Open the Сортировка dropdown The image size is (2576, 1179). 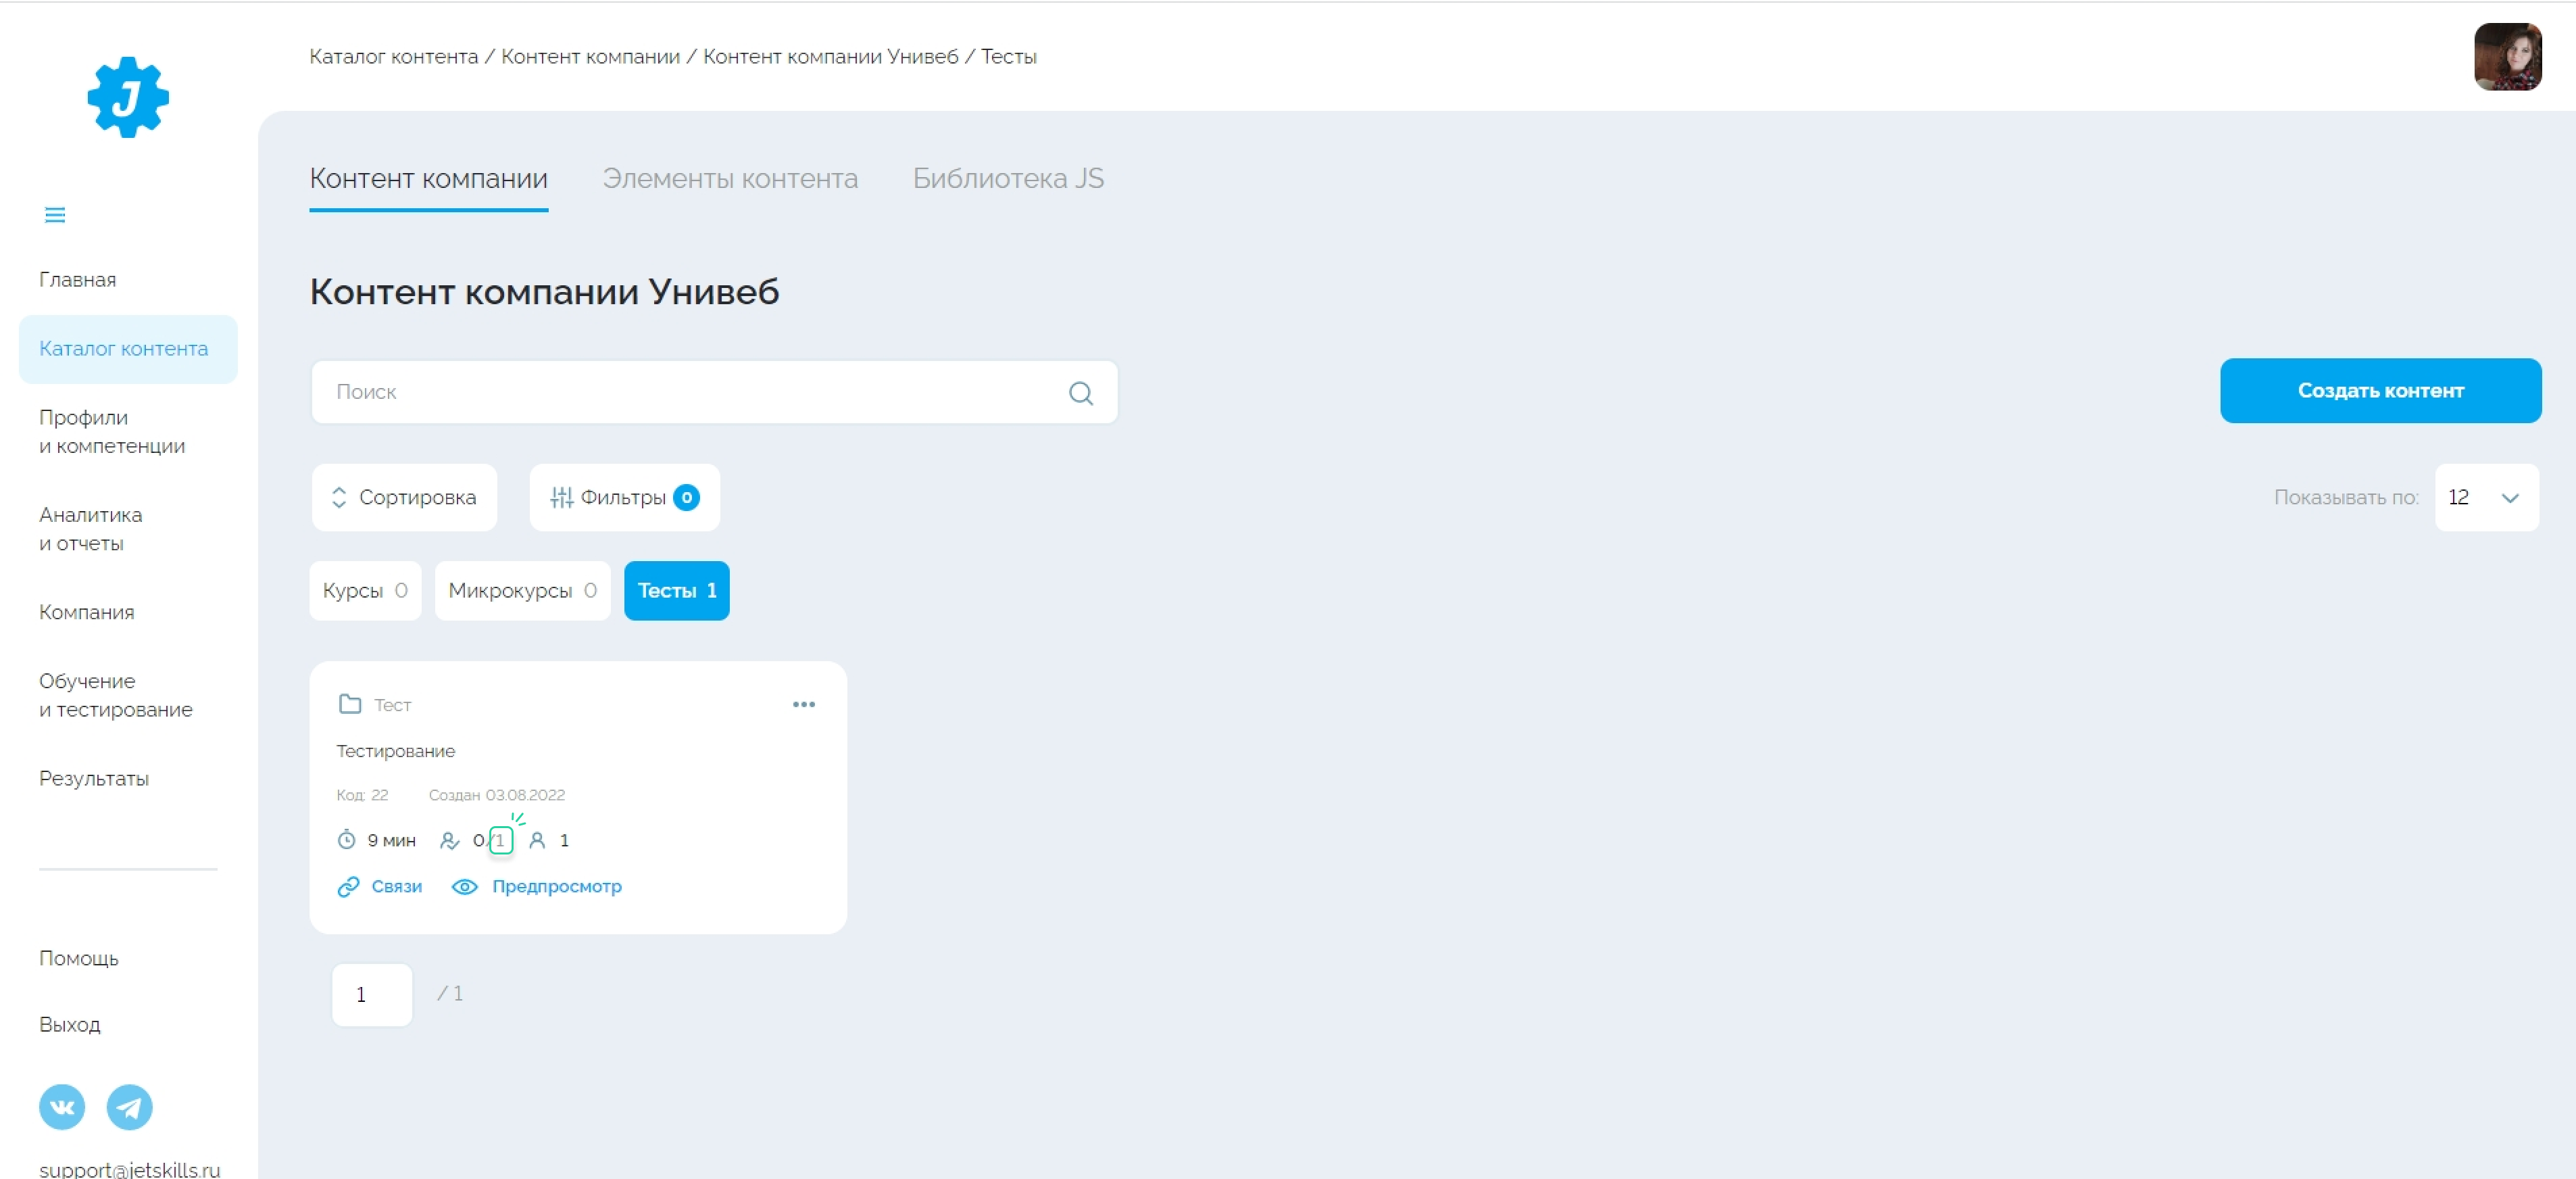pyautogui.click(x=404, y=497)
